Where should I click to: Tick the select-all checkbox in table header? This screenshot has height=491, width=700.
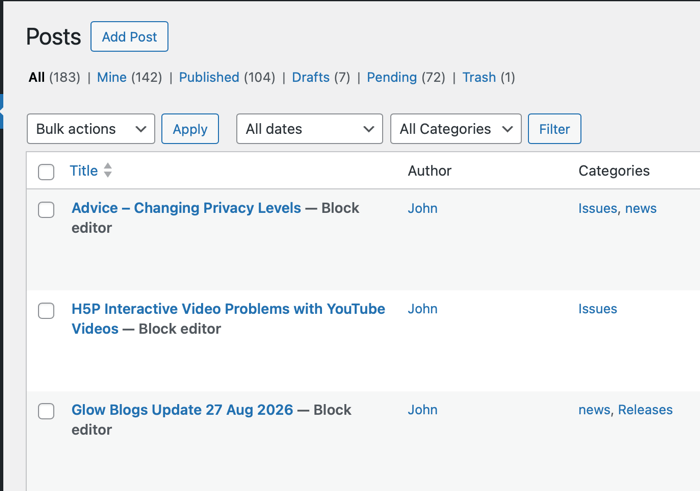46,172
